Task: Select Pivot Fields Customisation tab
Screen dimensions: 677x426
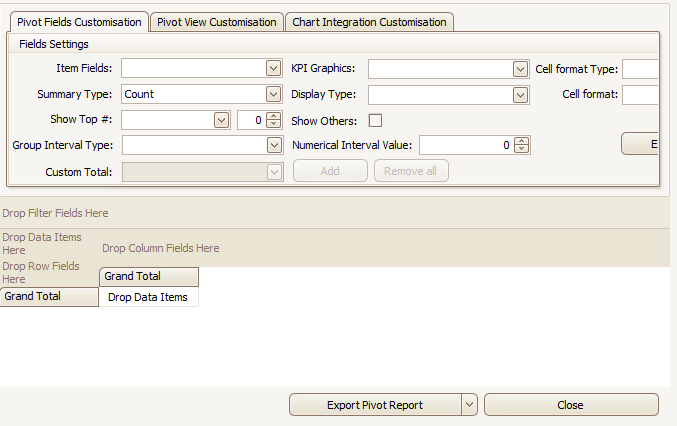Action: tap(79, 22)
